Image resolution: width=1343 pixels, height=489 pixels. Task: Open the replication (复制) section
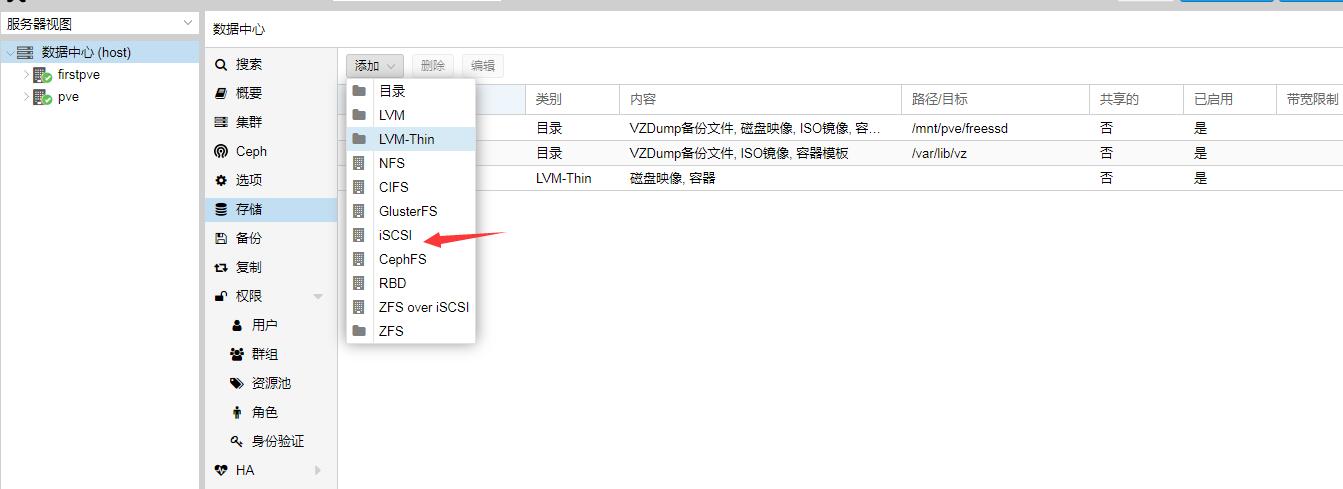[248, 267]
